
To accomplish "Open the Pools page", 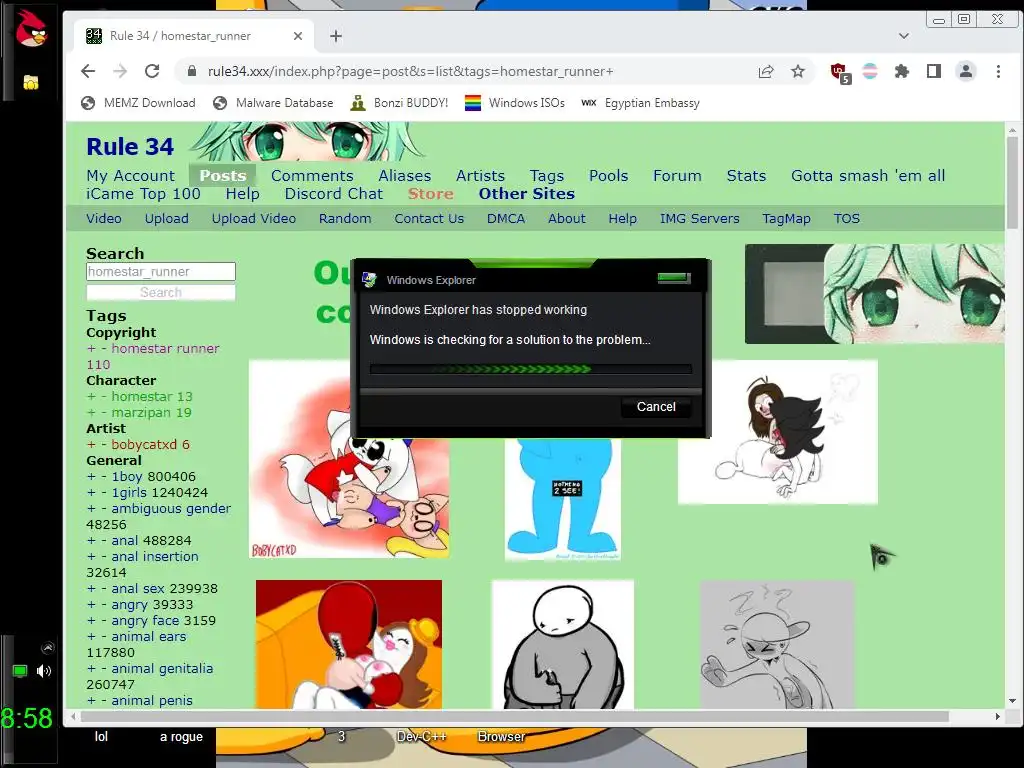I will click(x=609, y=176).
